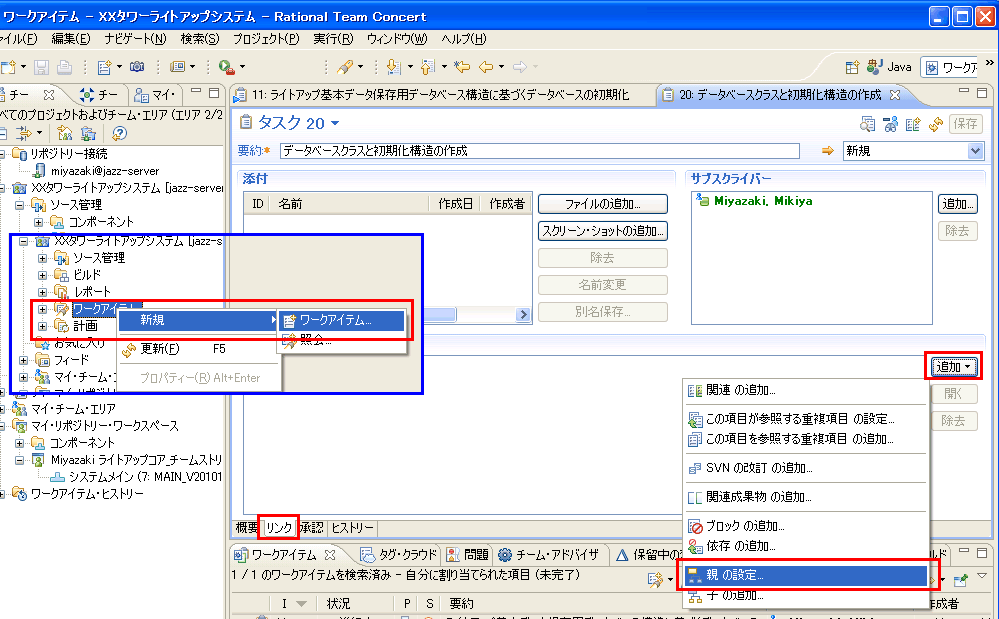Click the binoculars person icon in task editor header

click(x=891, y=124)
